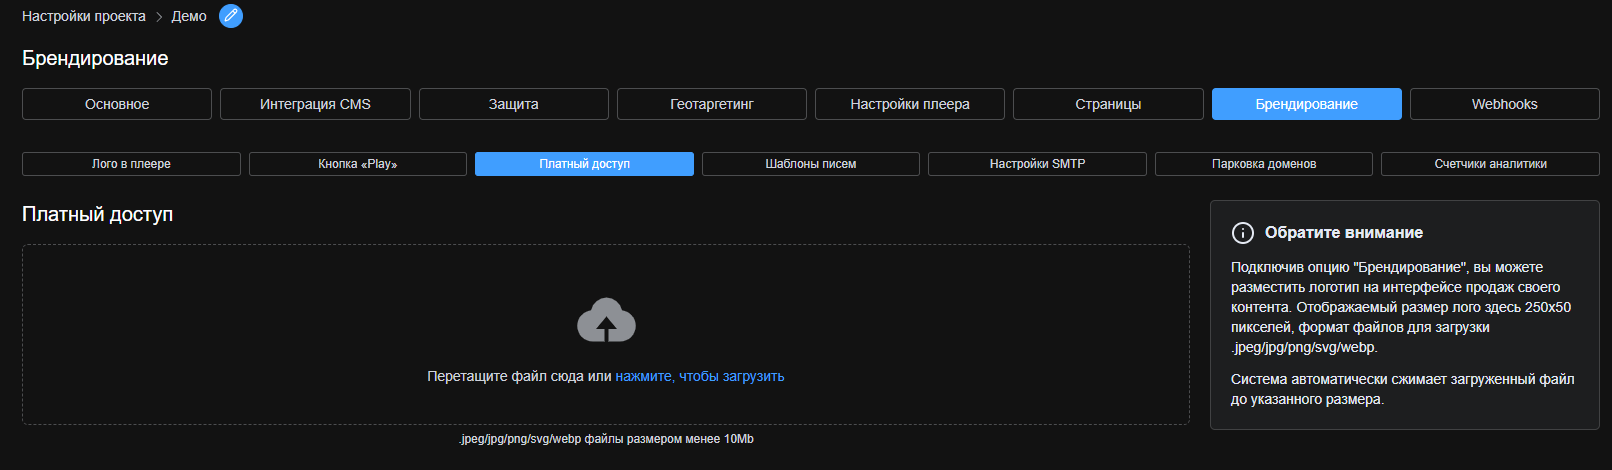This screenshot has height=470, width=1612.
Task: Click the Демо breadcrumb item
Action: [x=189, y=16]
